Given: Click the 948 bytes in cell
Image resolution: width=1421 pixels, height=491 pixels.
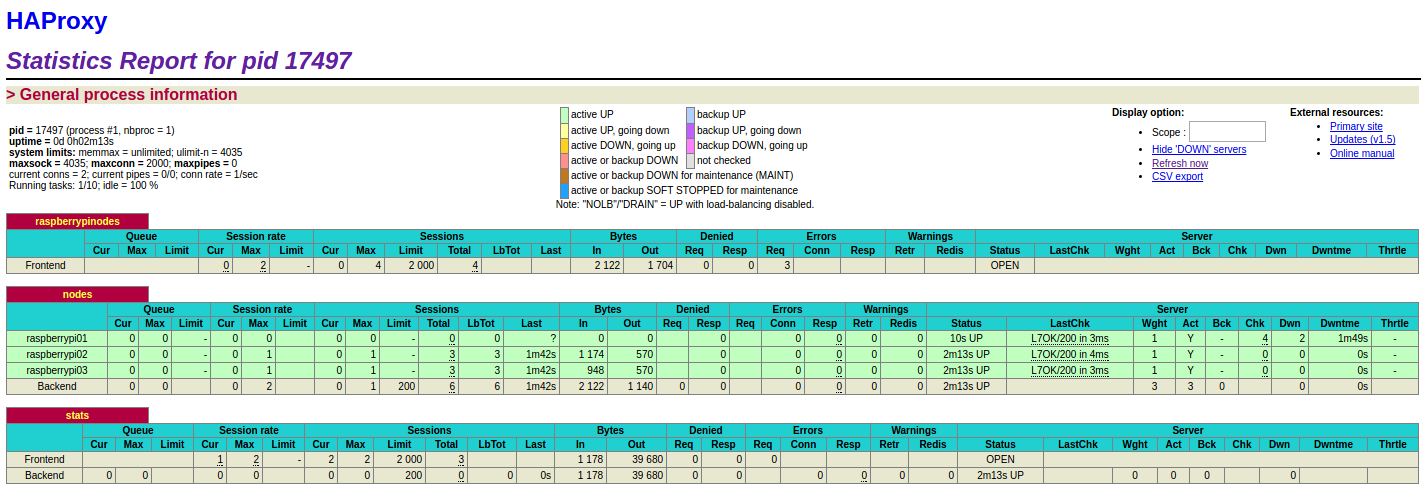Looking at the screenshot, I should point(583,370).
